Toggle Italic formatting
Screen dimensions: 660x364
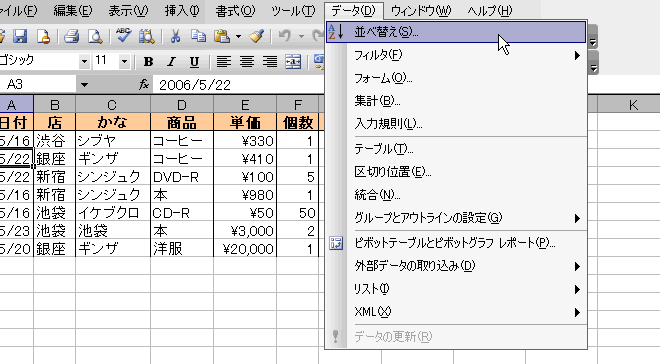pyautogui.click(x=171, y=62)
